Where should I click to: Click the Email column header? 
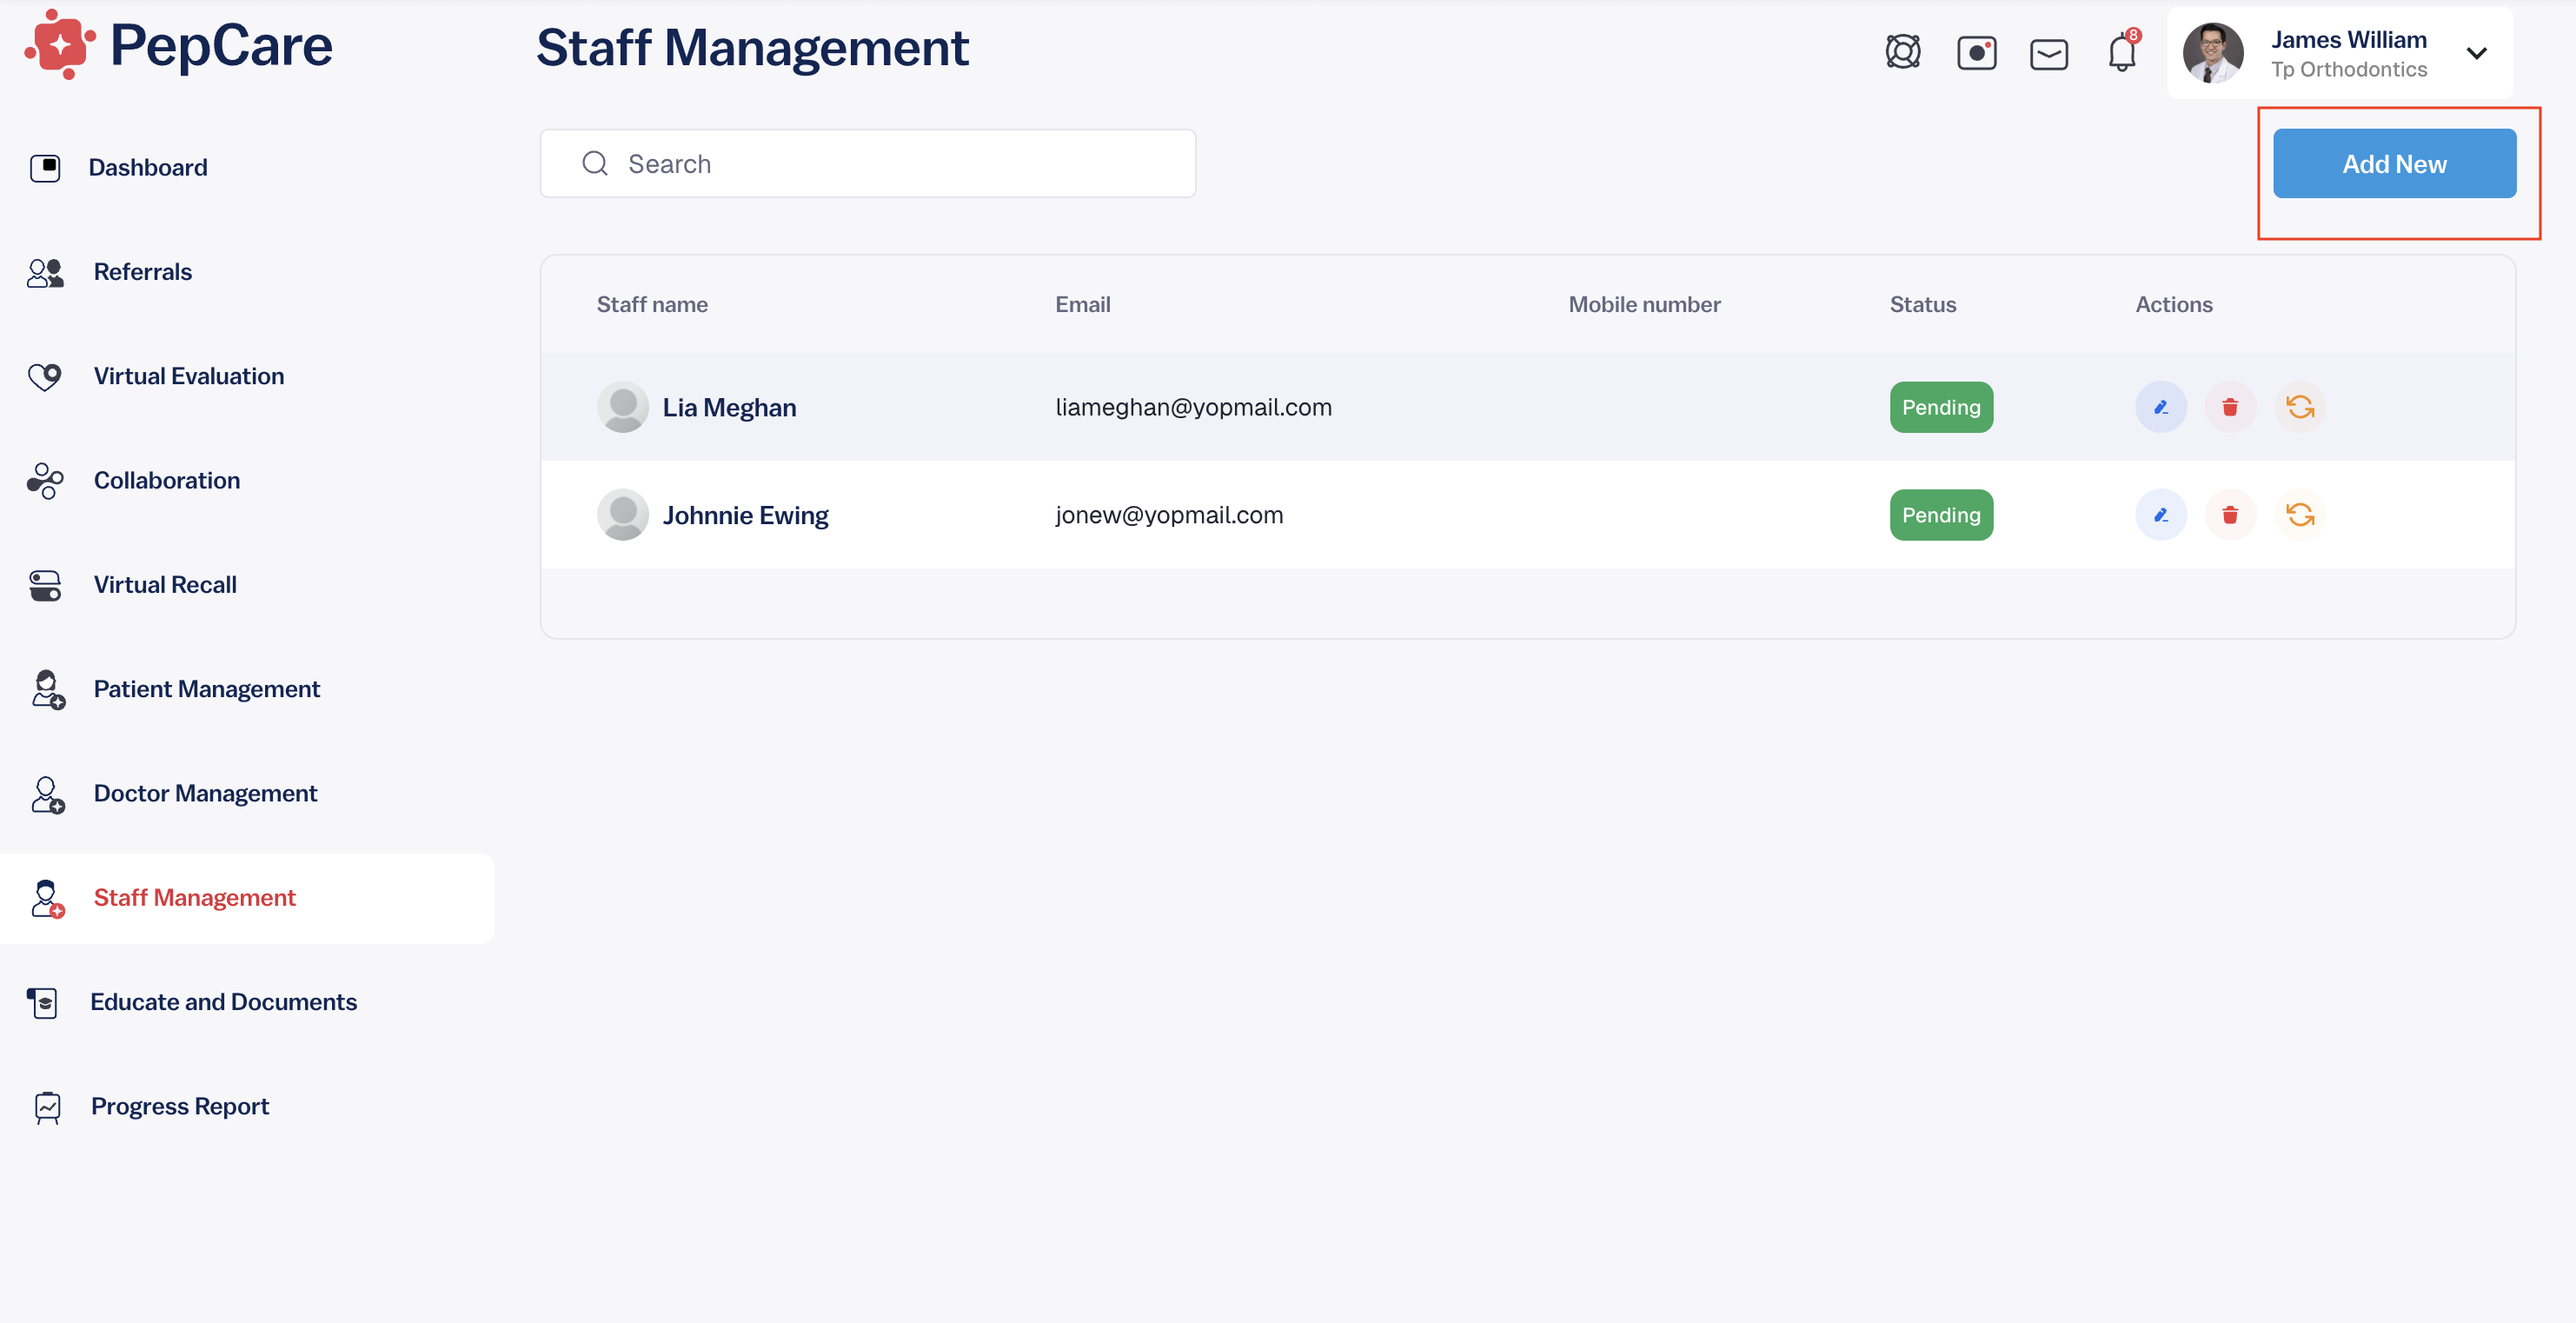tap(1083, 304)
